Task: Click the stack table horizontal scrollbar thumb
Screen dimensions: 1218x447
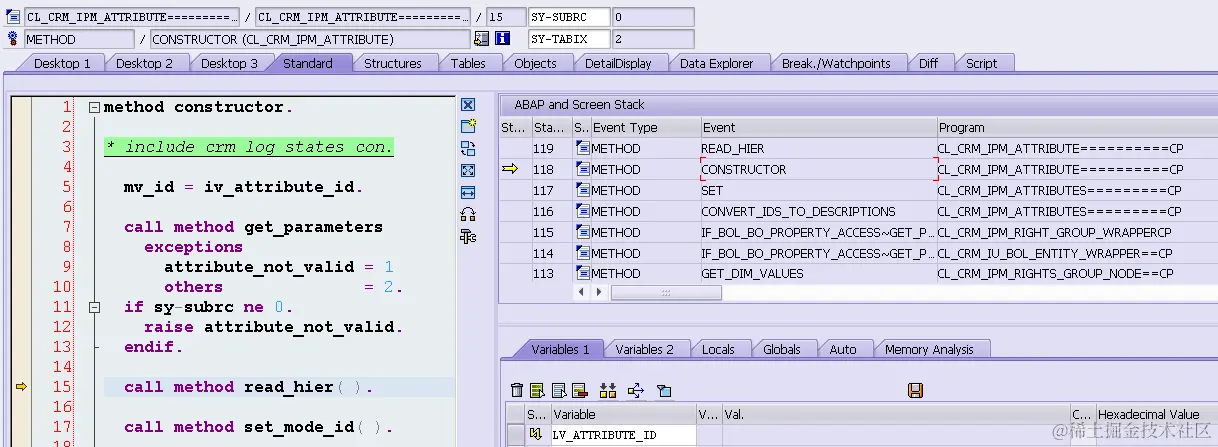Action: (666, 292)
